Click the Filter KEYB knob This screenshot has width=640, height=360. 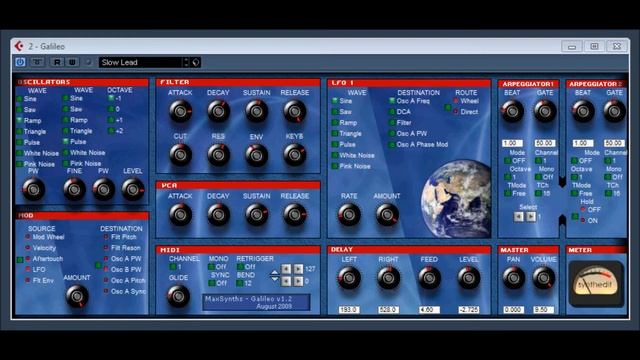tap(295, 155)
